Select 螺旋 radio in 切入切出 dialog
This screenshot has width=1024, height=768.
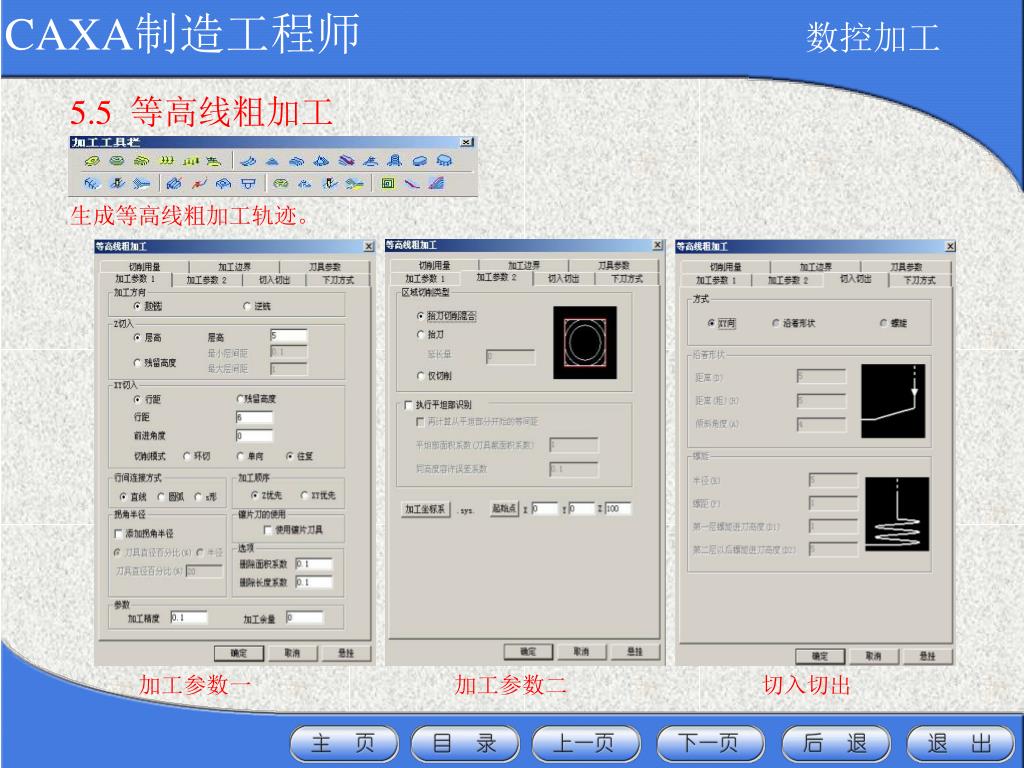[x=883, y=323]
